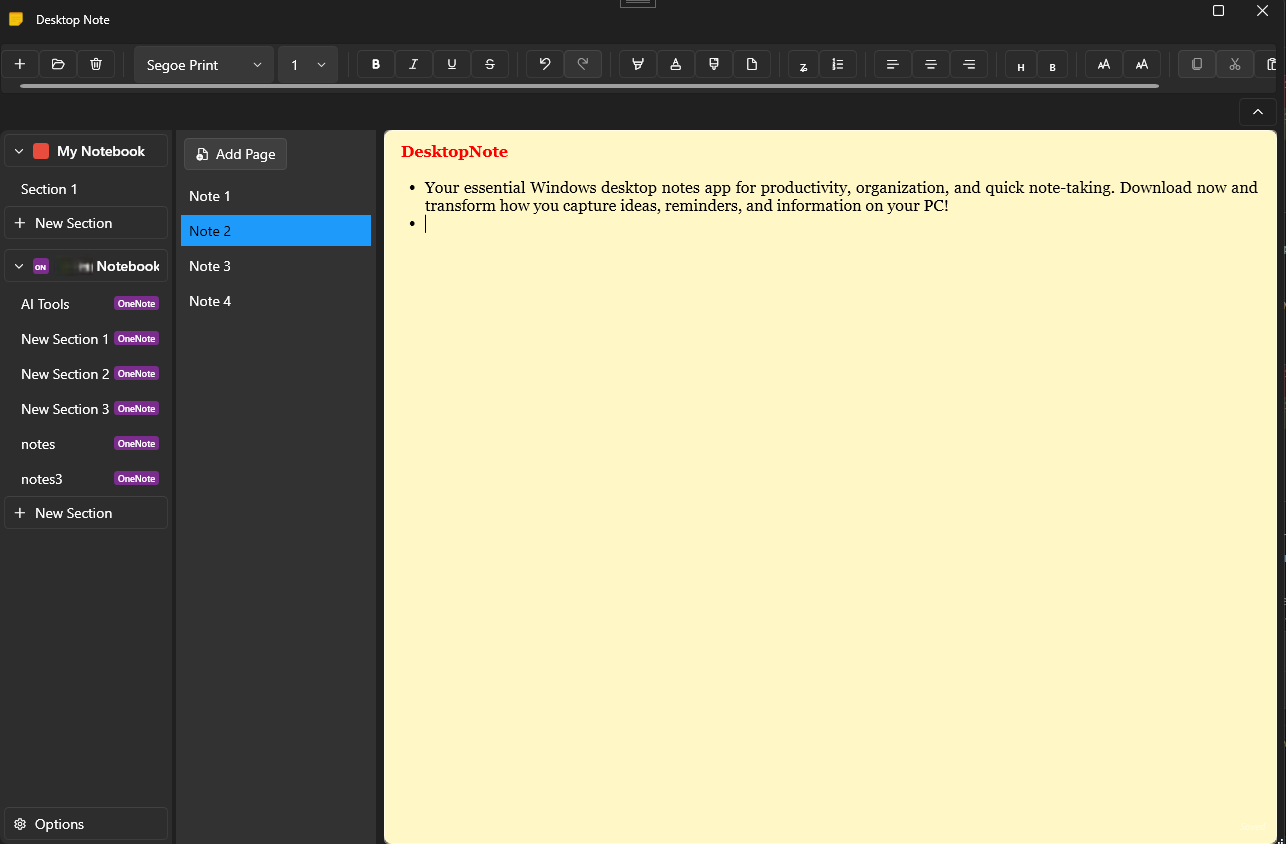The image size is (1286, 844).
Task: Add a new section under My Notebook
Action: pyautogui.click(x=86, y=223)
